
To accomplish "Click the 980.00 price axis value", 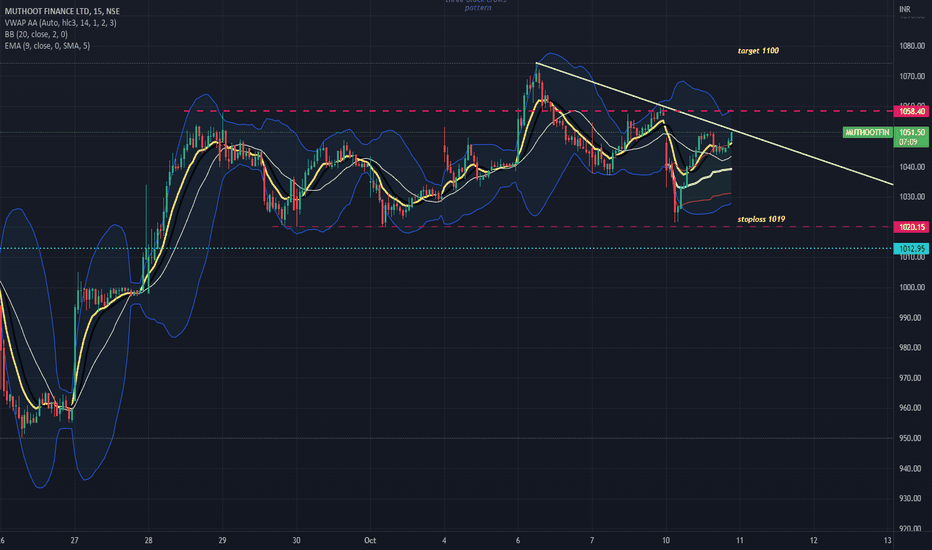I will pos(912,347).
